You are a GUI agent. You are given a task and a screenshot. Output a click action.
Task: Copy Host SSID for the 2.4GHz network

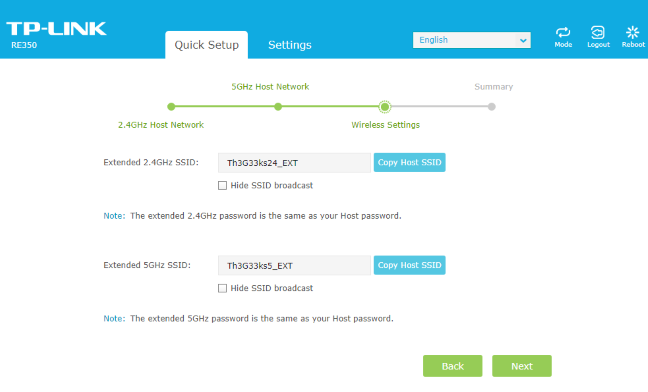(410, 162)
